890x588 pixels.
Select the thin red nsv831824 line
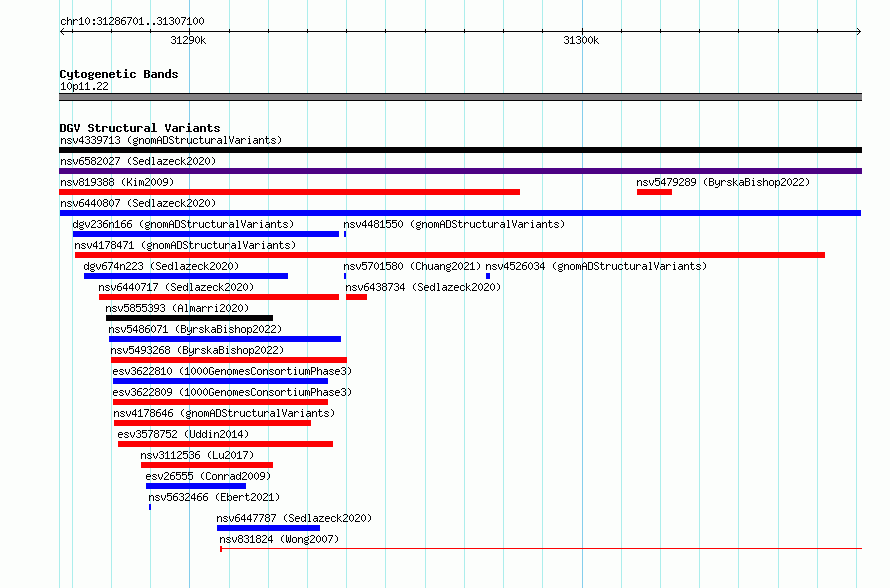(x=541, y=549)
